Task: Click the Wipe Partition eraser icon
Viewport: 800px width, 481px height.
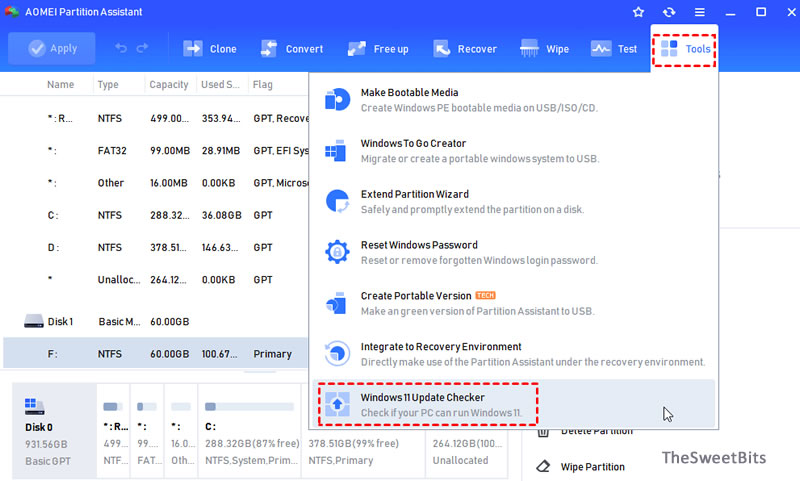Action: tap(543, 466)
